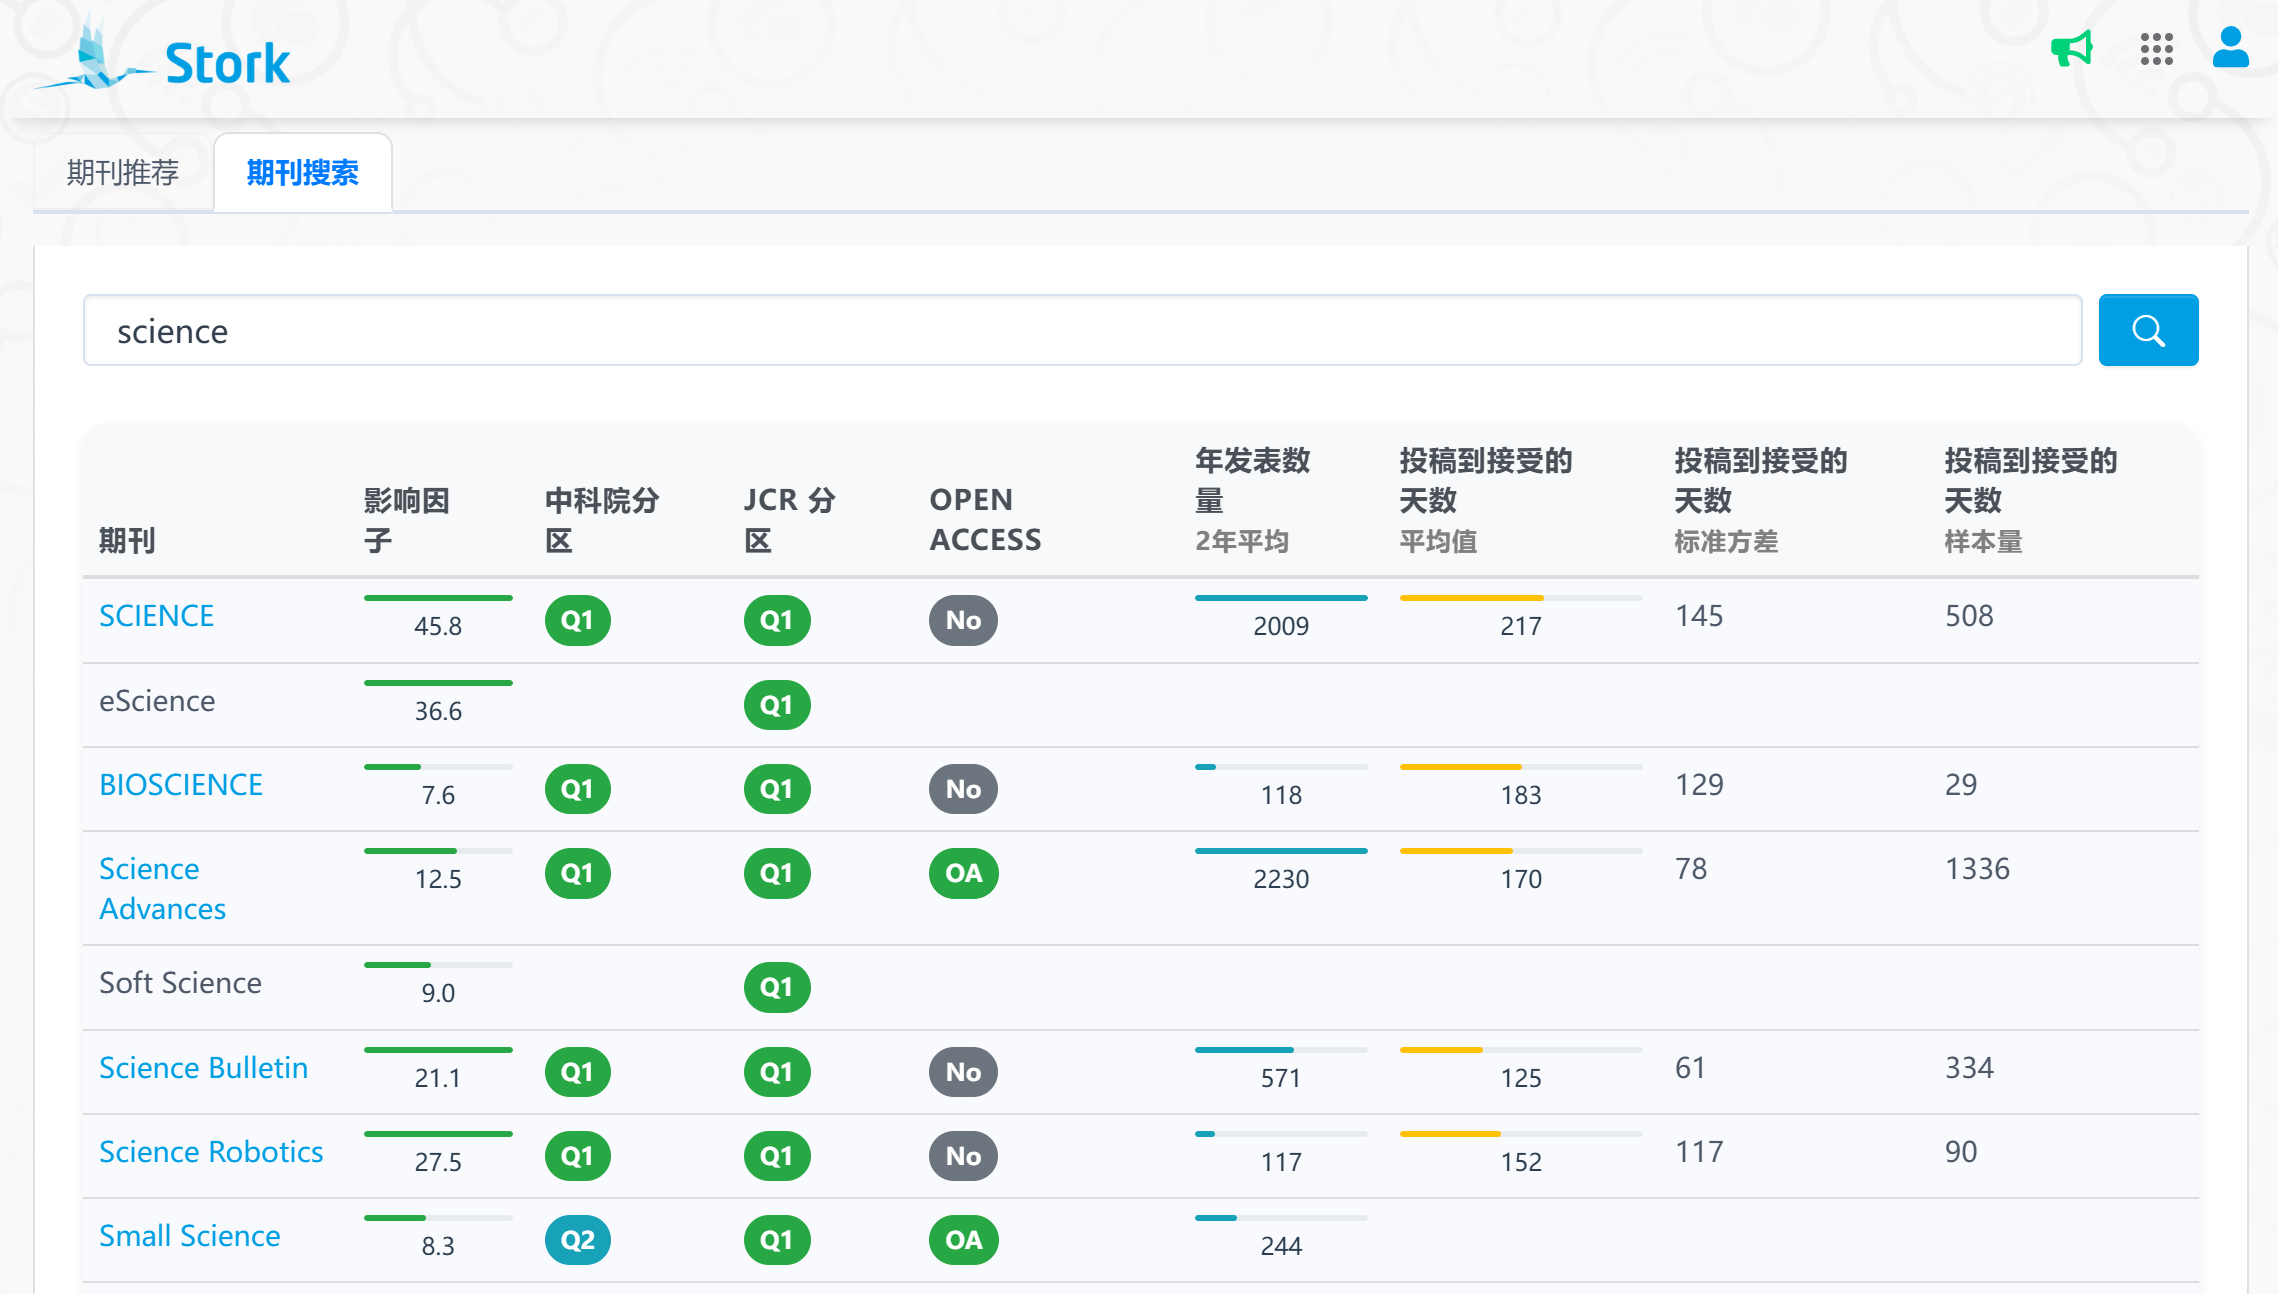Click the OA badge for Science Advances
The height and width of the screenshot is (1294, 2278).
(963, 873)
